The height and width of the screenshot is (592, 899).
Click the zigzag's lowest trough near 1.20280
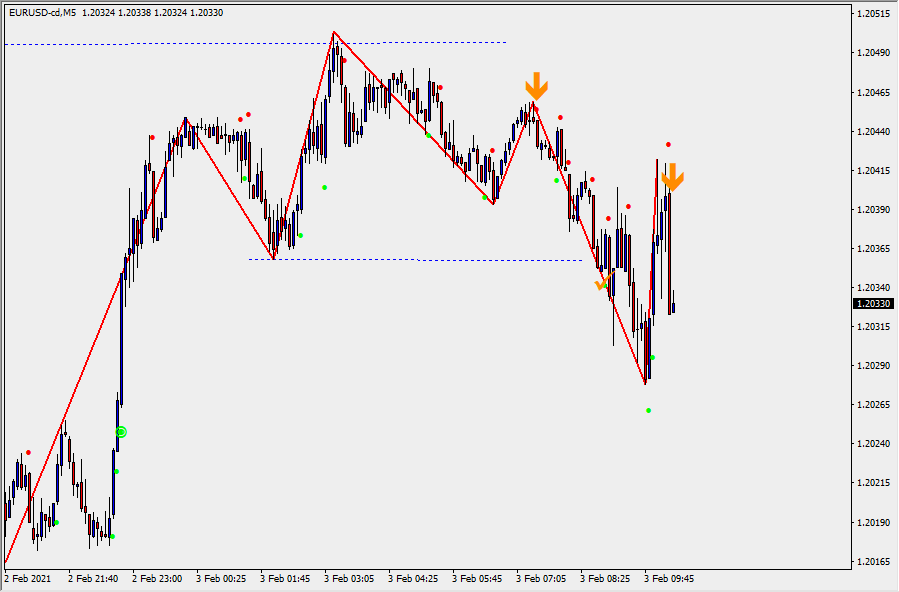tap(645, 382)
